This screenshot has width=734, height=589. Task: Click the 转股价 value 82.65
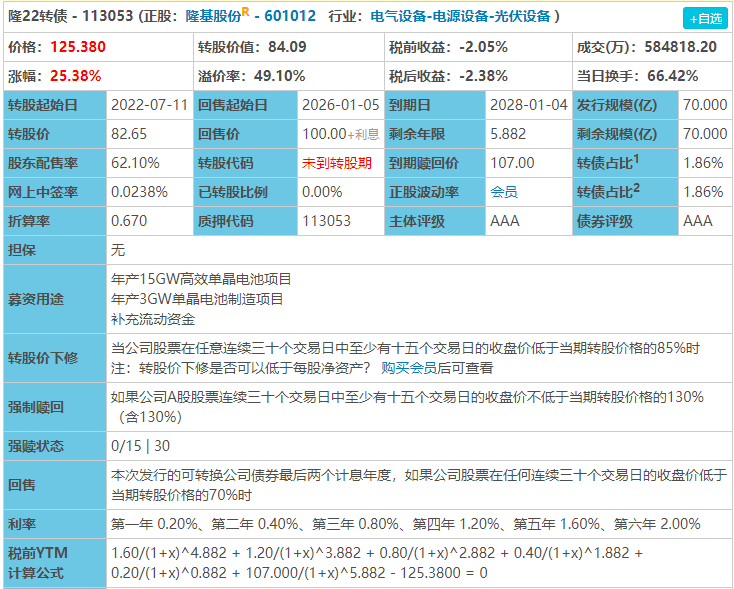tap(129, 134)
